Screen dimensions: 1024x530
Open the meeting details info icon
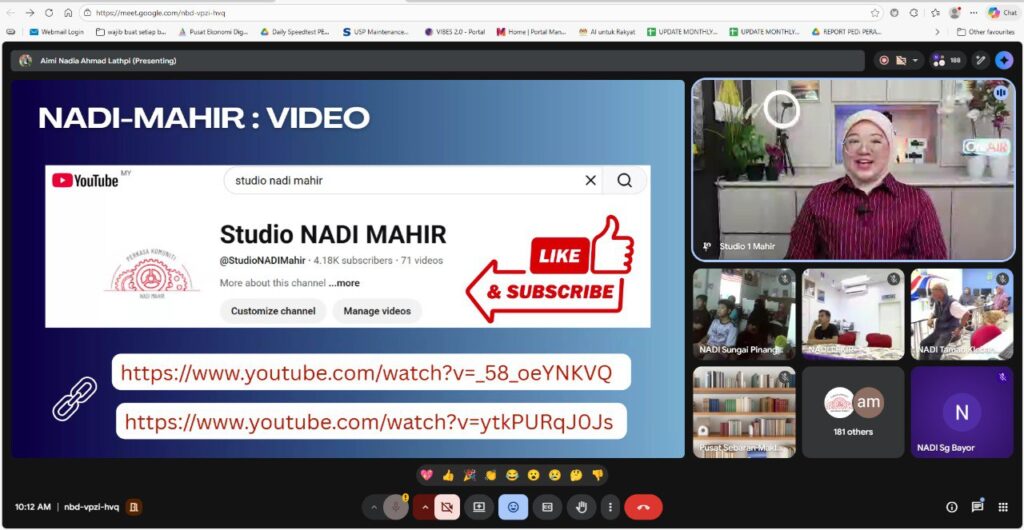tap(951, 507)
